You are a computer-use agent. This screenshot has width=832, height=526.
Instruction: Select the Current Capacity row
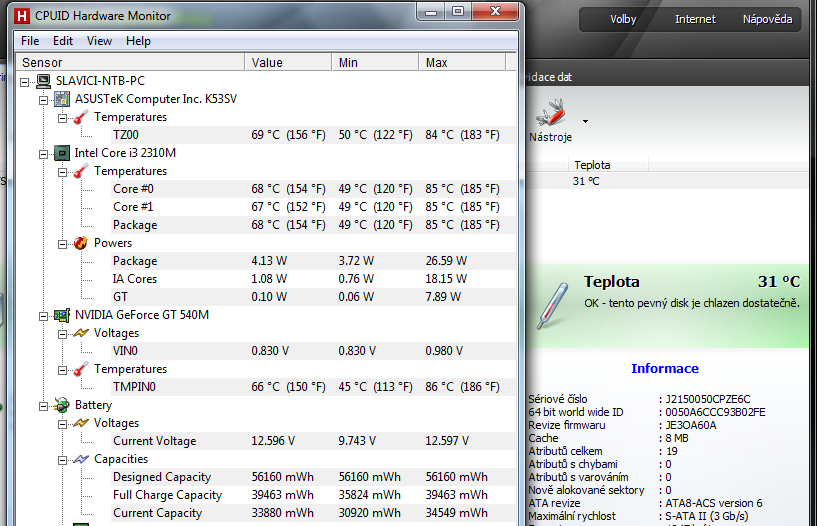click(313, 513)
